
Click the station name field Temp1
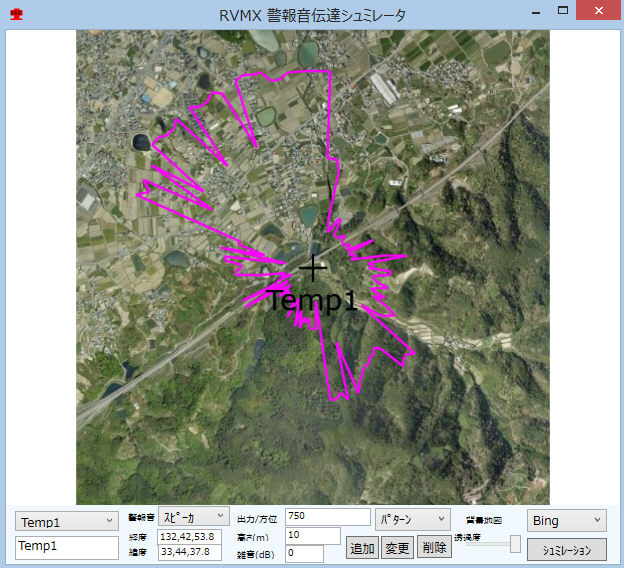click(67, 546)
